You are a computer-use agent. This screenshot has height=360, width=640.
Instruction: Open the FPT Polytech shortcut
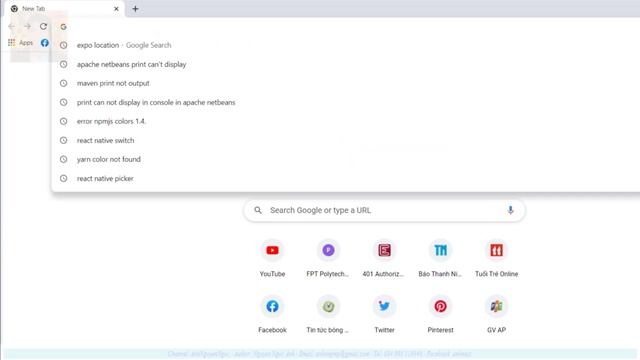(x=328, y=258)
